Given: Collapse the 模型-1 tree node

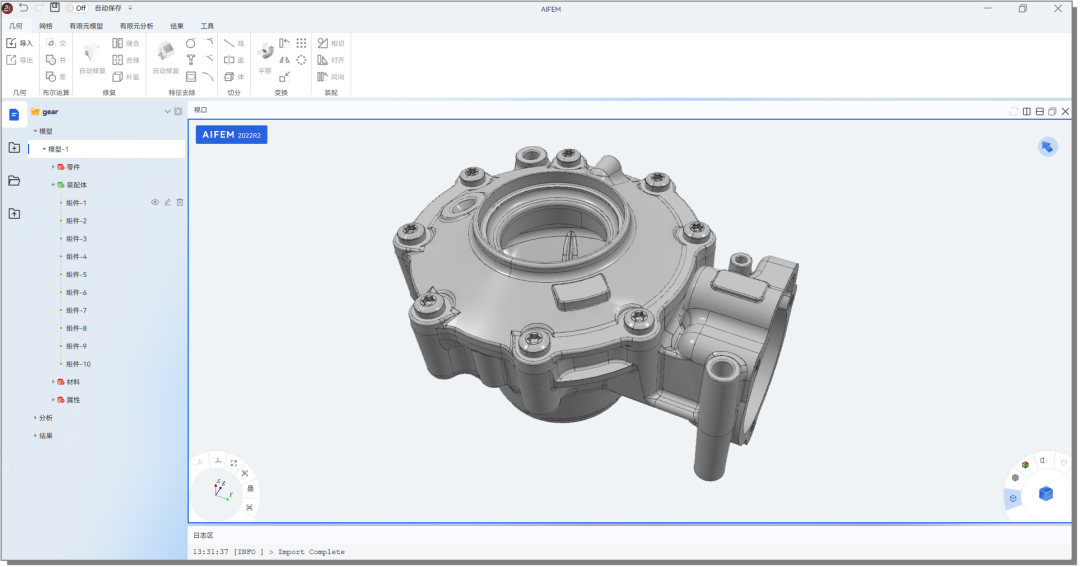Looking at the screenshot, I should pyautogui.click(x=44, y=149).
